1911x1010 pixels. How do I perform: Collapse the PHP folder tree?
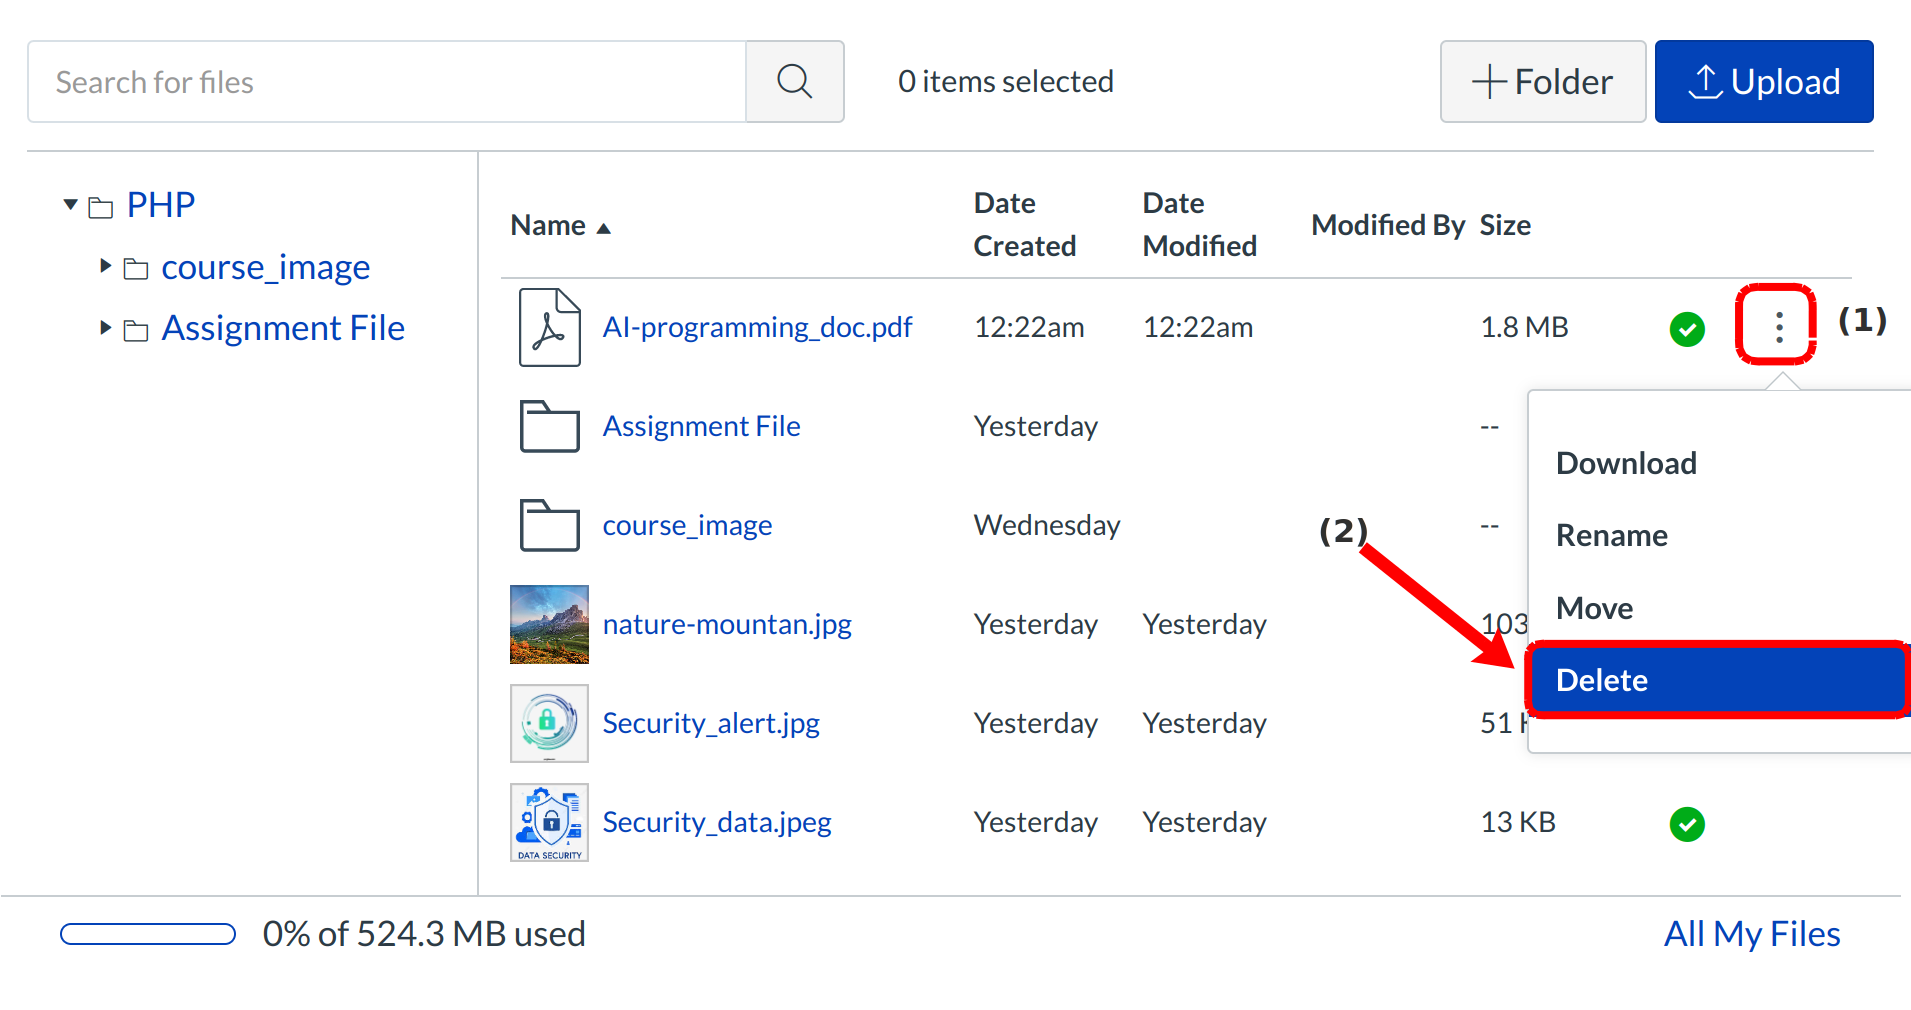pyautogui.click(x=70, y=205)
